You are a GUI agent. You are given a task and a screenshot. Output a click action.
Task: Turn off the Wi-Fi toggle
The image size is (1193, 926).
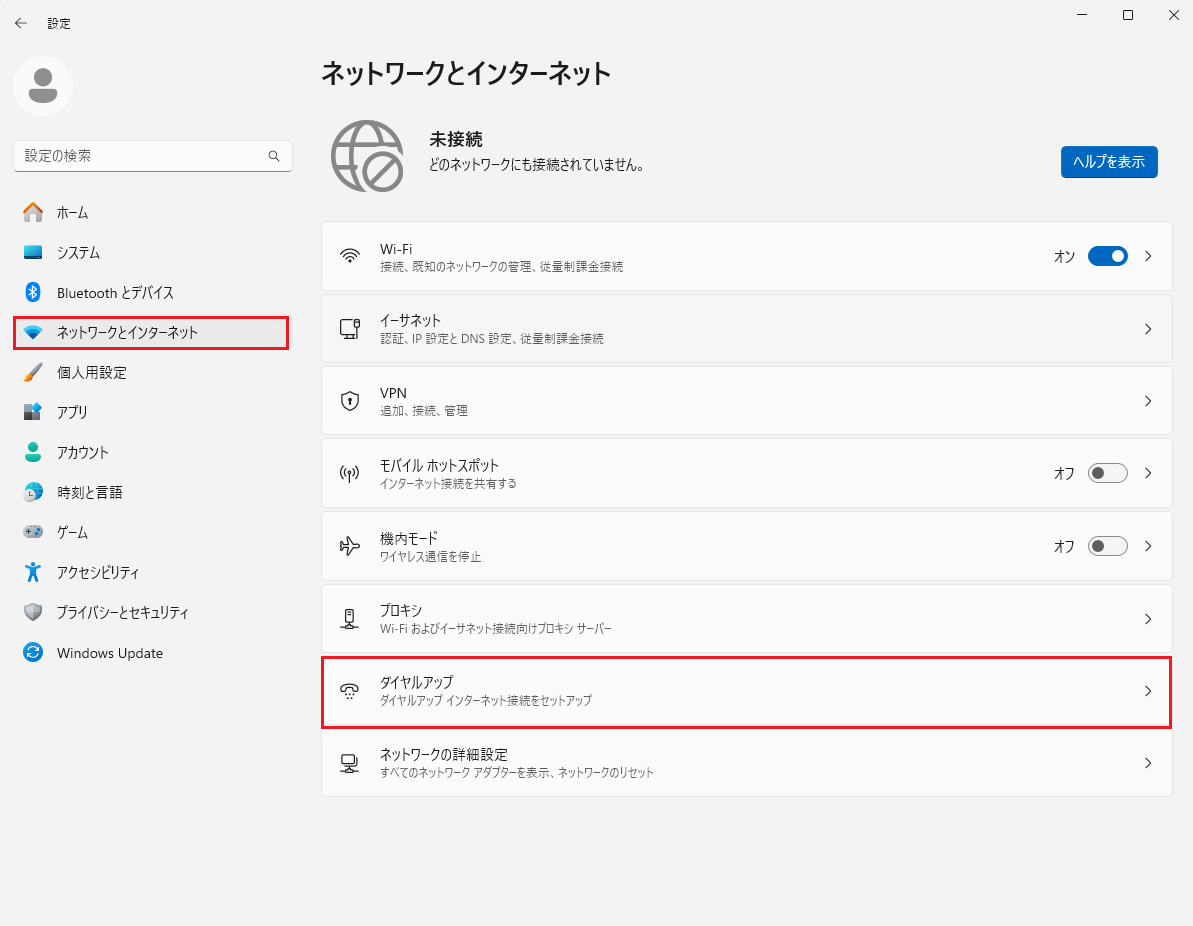[1107, 256]
